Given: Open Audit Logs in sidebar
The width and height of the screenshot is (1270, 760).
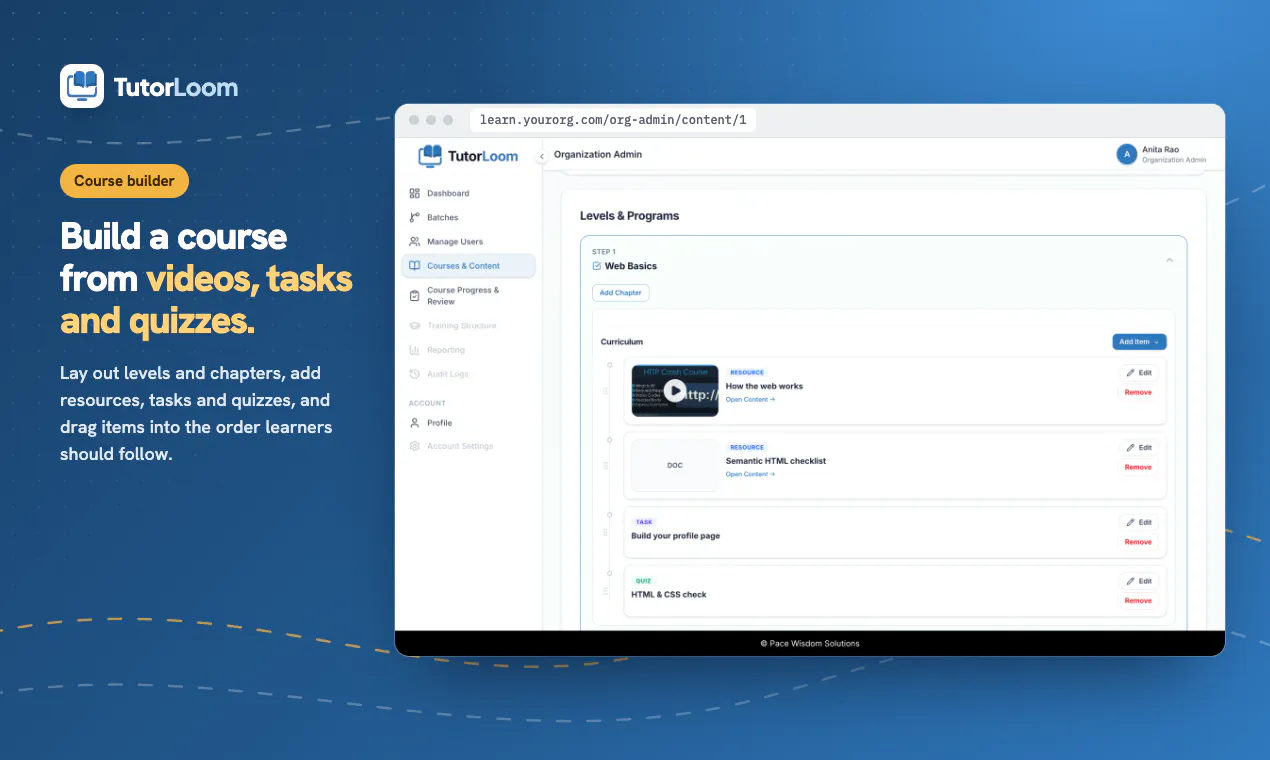Looking at the screenshot, I should 468,374.
